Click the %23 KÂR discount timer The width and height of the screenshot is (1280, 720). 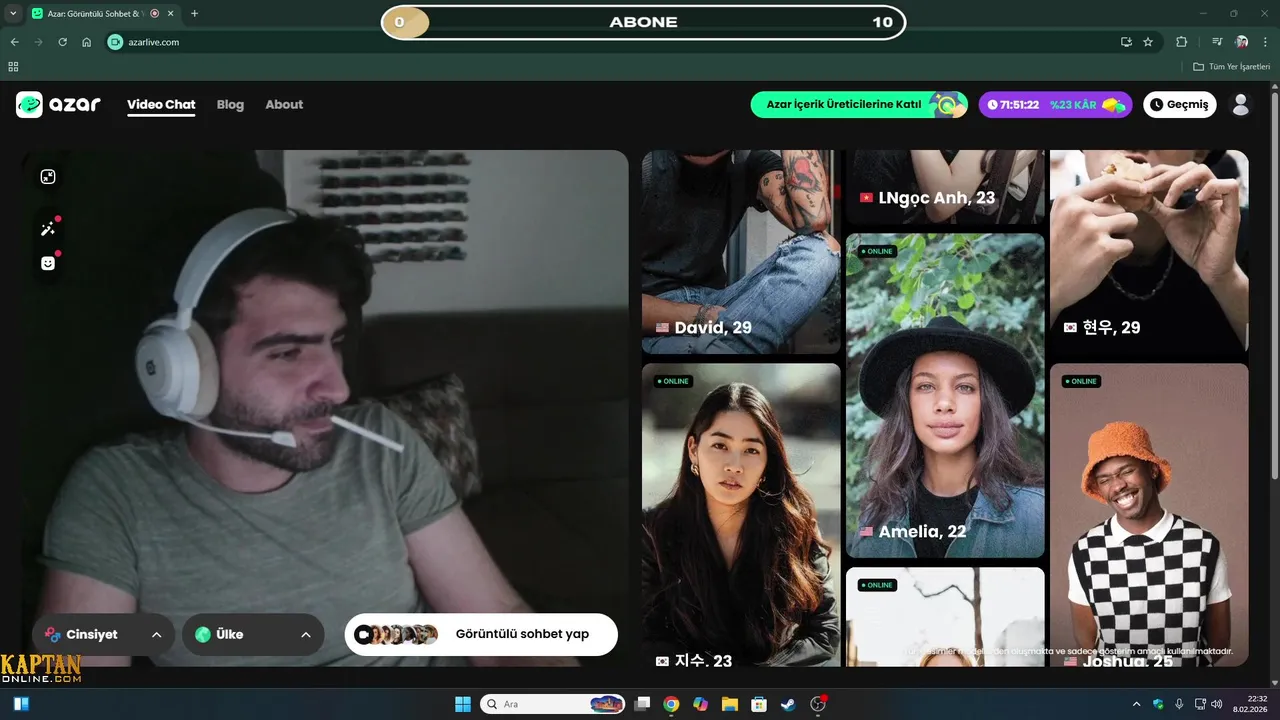1055,104
